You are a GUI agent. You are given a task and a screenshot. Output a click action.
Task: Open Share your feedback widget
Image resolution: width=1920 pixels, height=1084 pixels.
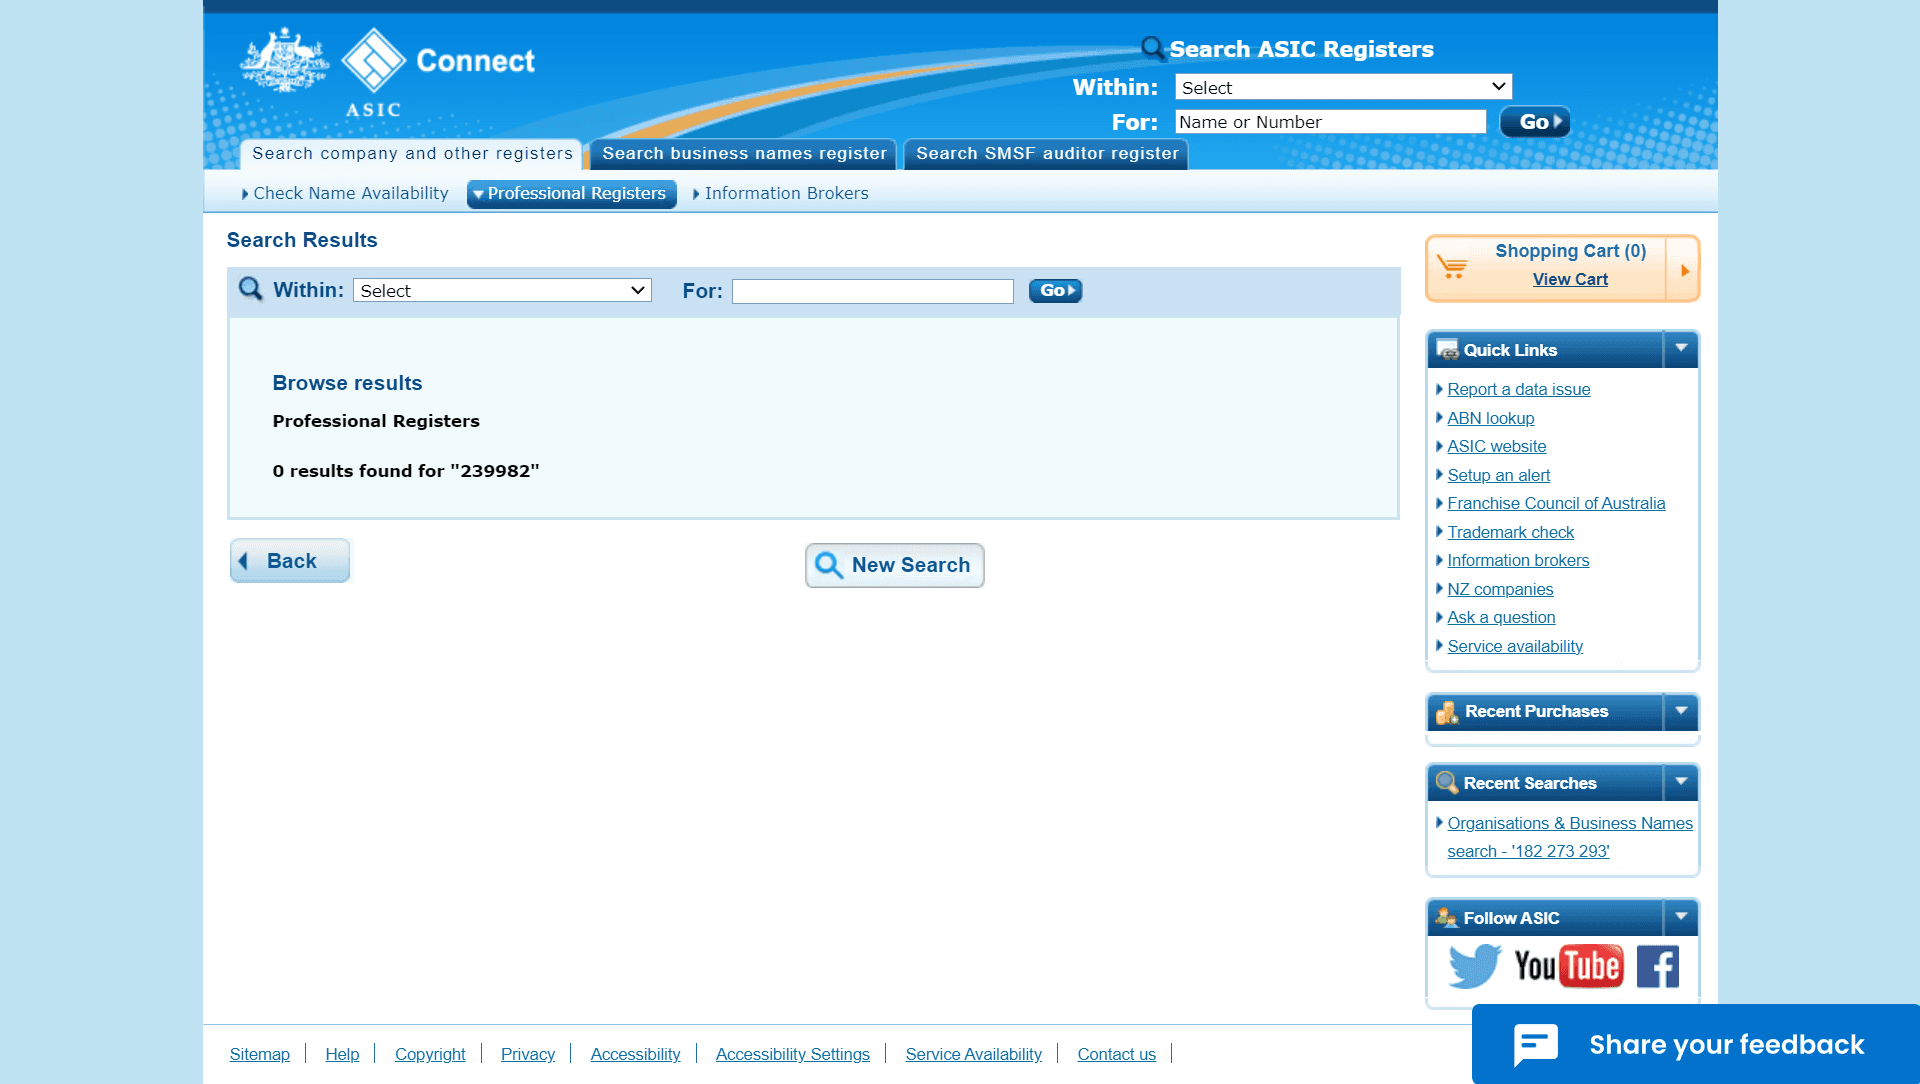click(x=1696, y=1045)
